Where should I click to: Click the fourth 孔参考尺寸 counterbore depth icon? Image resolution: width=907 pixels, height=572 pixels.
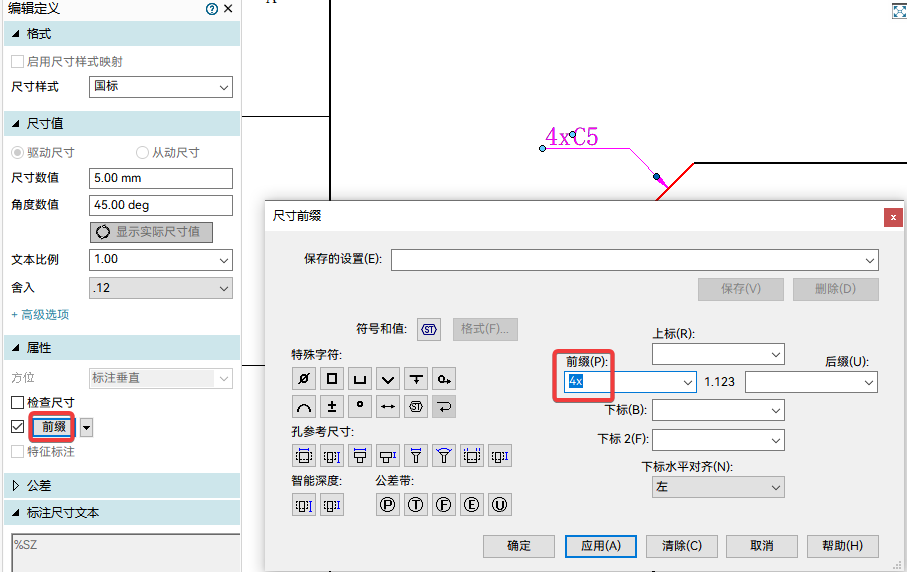tap(388, 456)
